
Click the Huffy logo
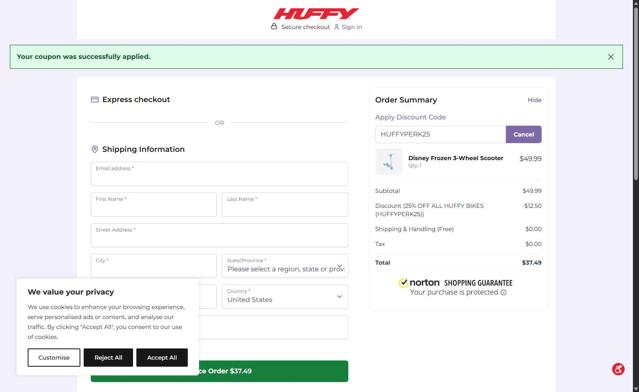[x=316, y=13]
